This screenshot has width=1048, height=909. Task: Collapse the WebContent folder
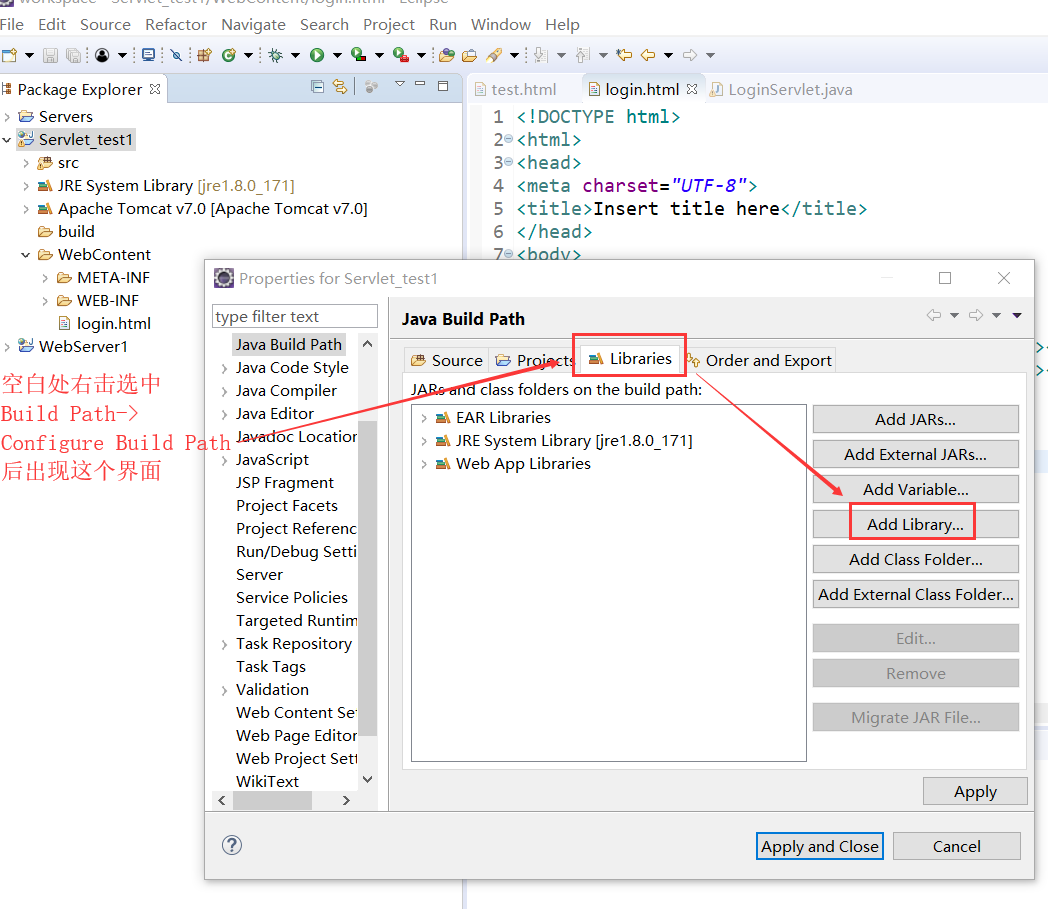[x=25, y=255]
